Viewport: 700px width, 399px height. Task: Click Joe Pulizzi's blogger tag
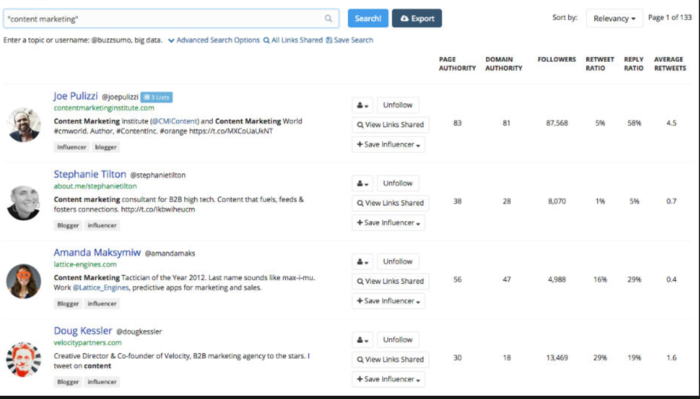point(106,147)
